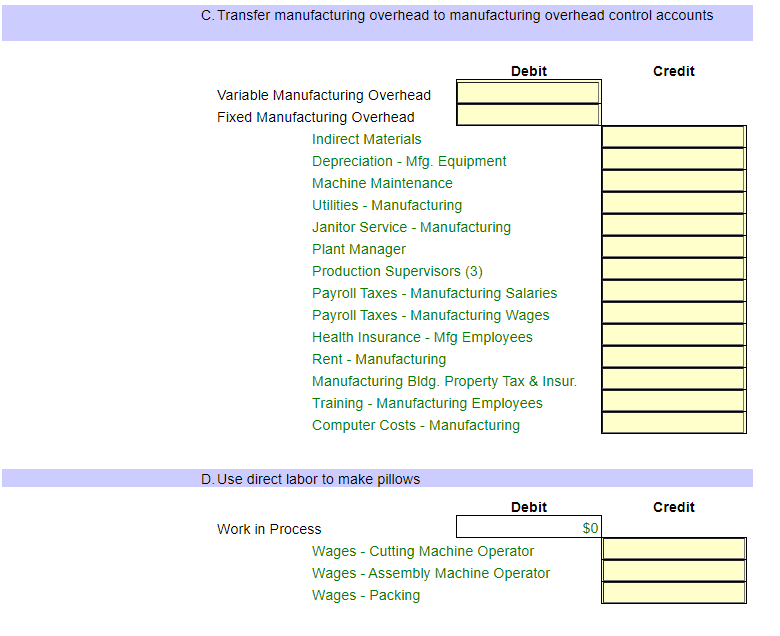Click 'Work in Process' account label

269,529
